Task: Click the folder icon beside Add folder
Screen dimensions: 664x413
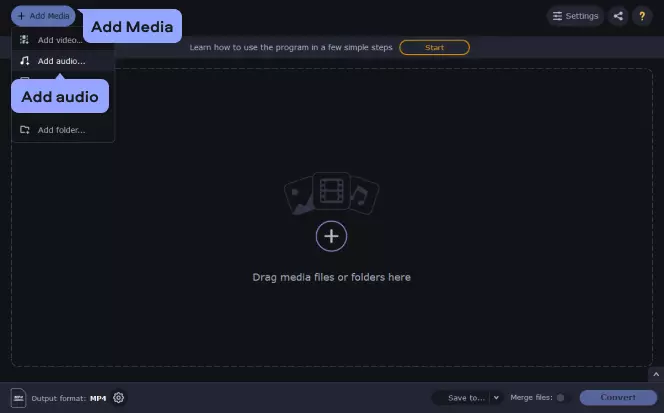Action: 25,130
